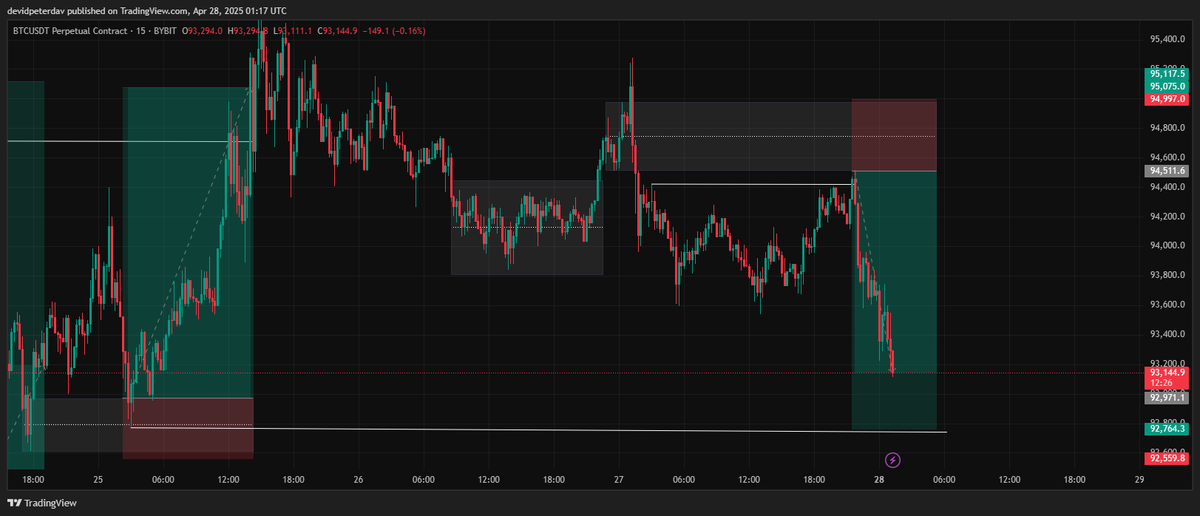Select the red stop zone below long position
1200x516 pixels.
click(188, 428)
